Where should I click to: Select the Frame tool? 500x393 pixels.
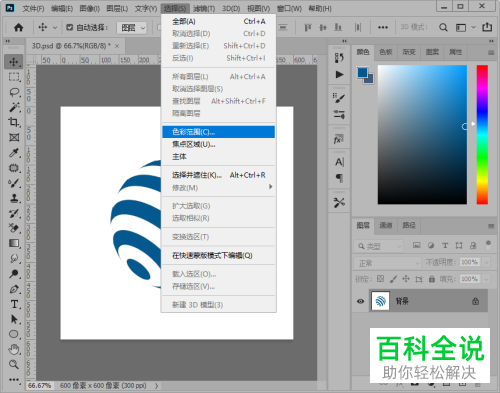tap(14, 137)
